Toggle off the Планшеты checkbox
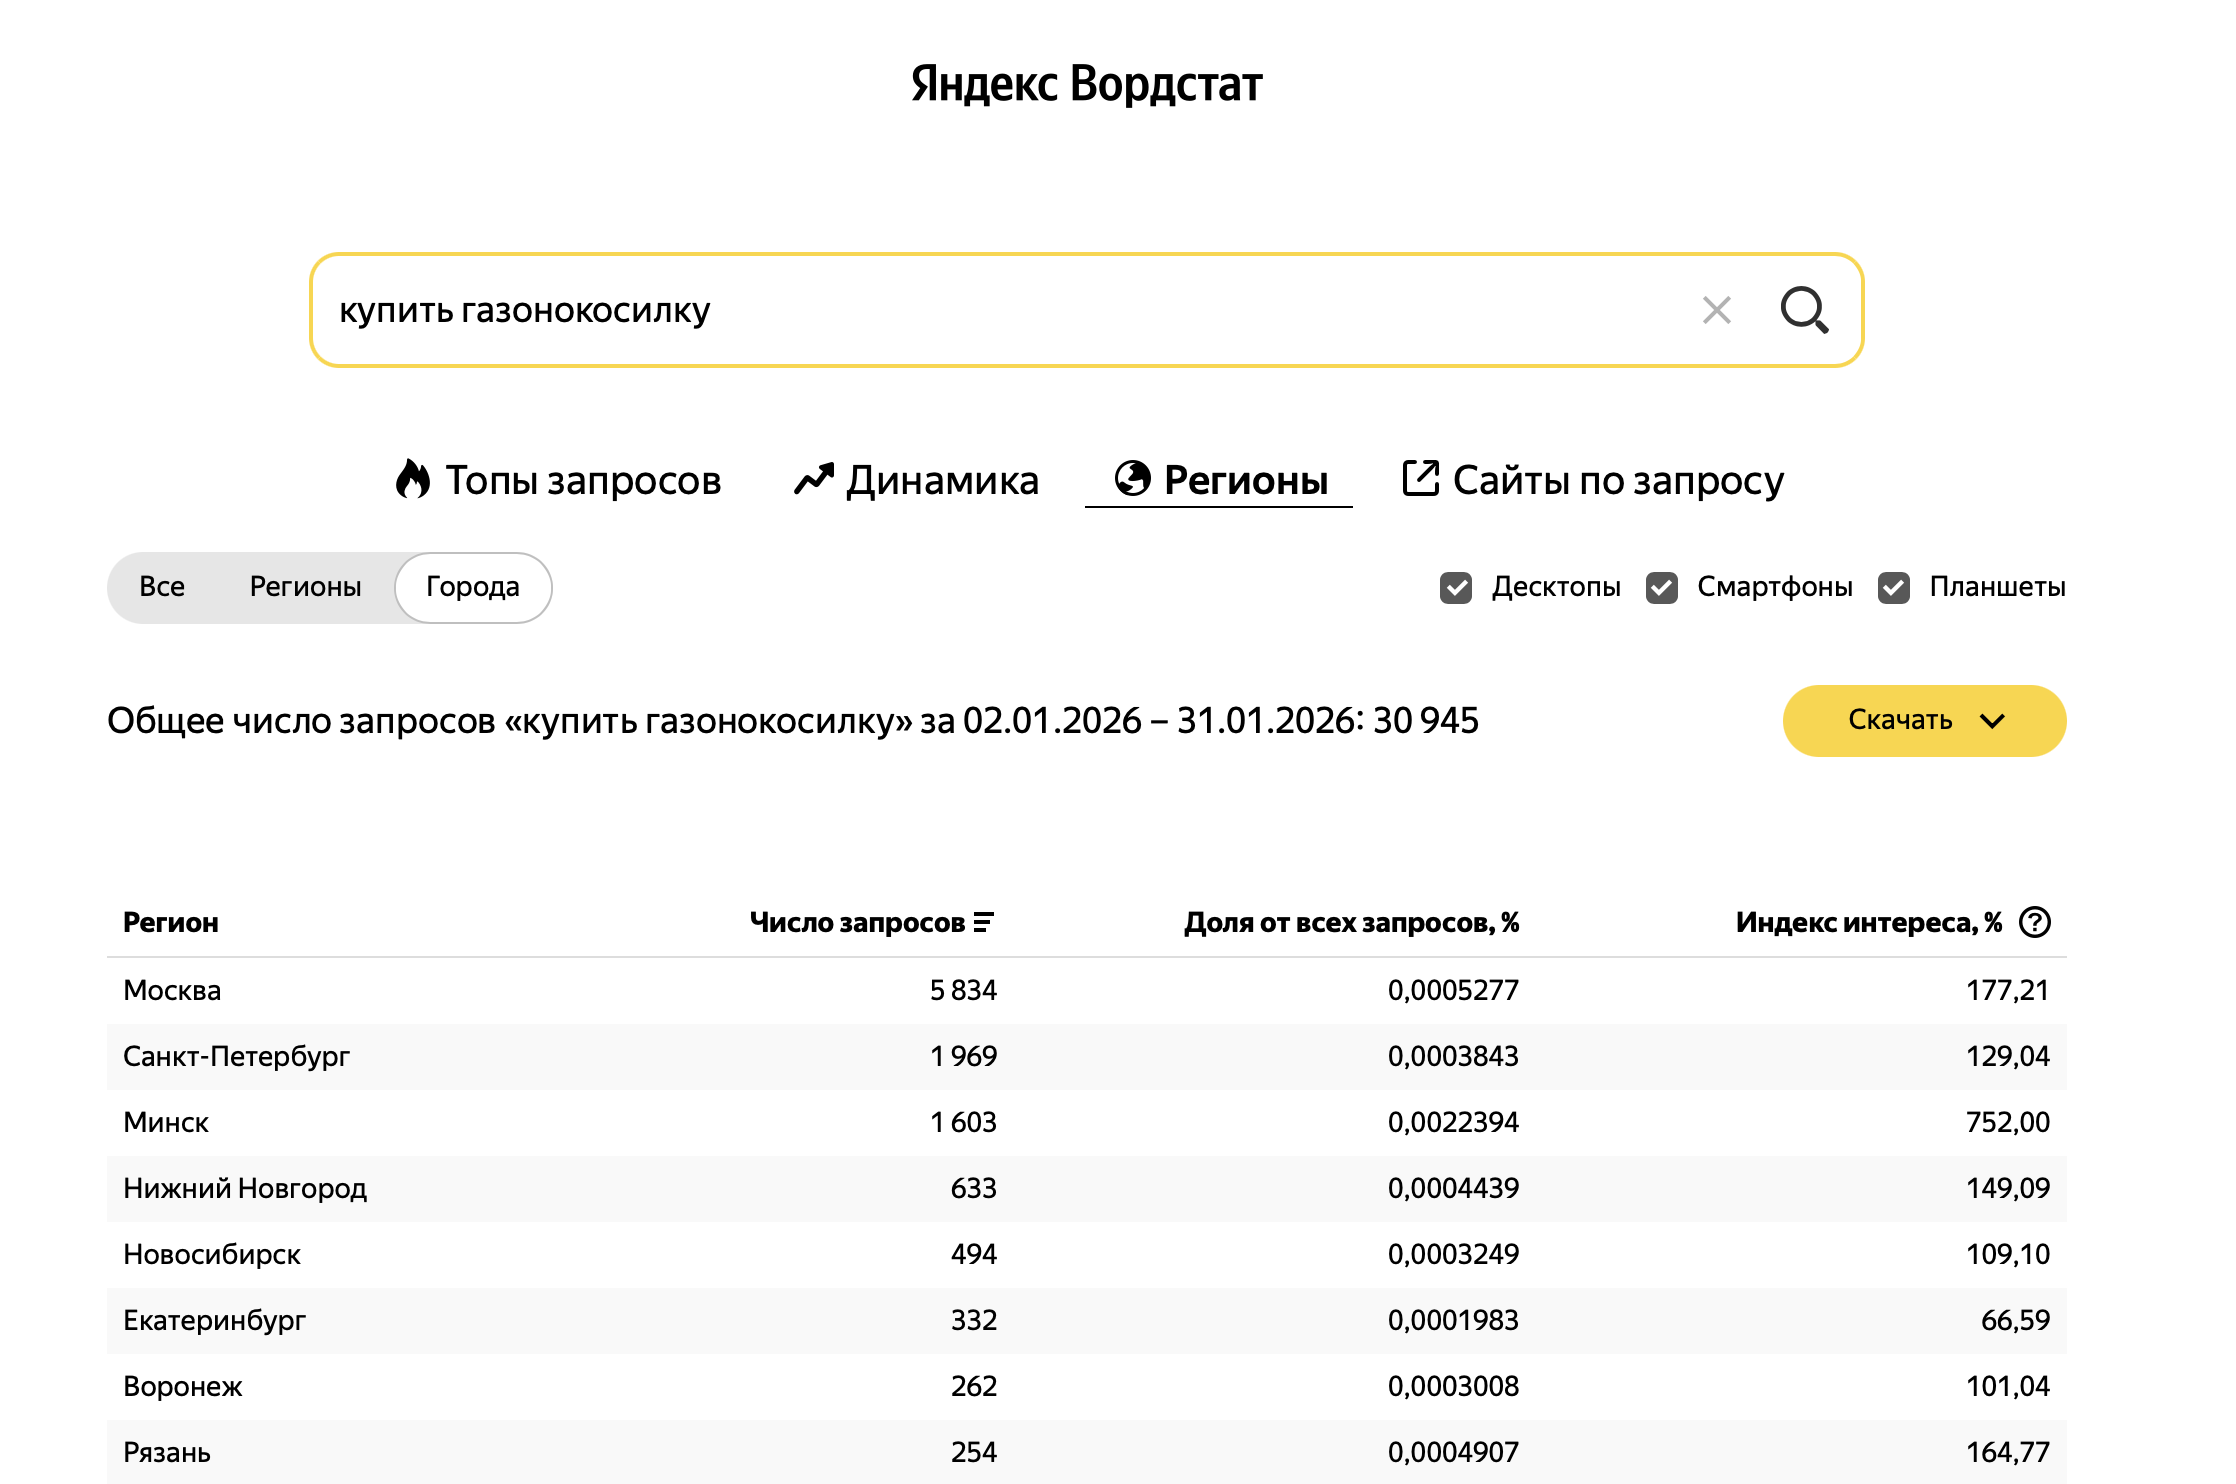 [x=1893, y=588]
